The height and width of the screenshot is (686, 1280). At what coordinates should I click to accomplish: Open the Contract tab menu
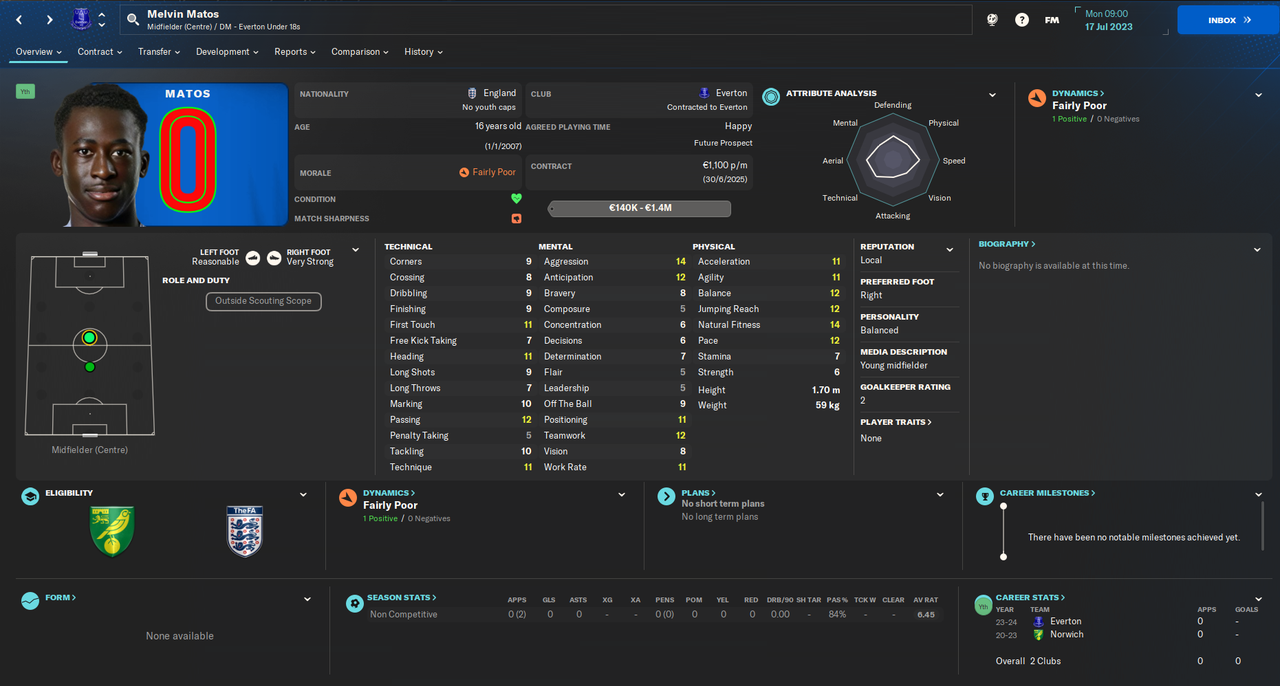click(x=100, y=52)
